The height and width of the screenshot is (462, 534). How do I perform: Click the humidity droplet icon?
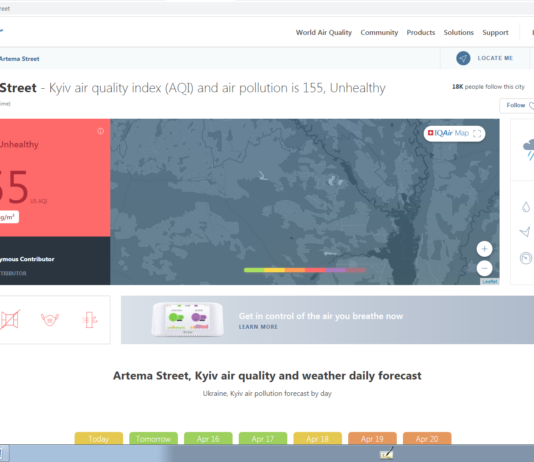[526, 207]
